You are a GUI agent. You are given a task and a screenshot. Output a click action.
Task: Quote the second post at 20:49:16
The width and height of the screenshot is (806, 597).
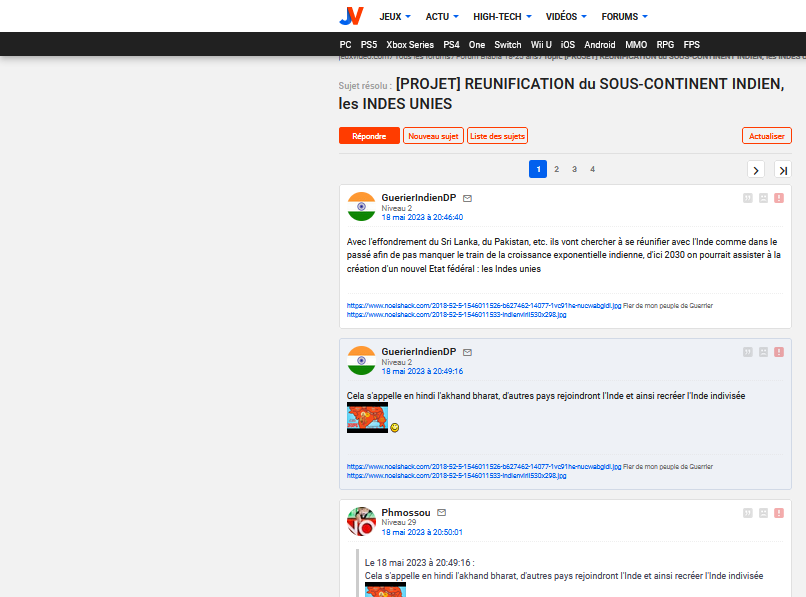point(747,352)
